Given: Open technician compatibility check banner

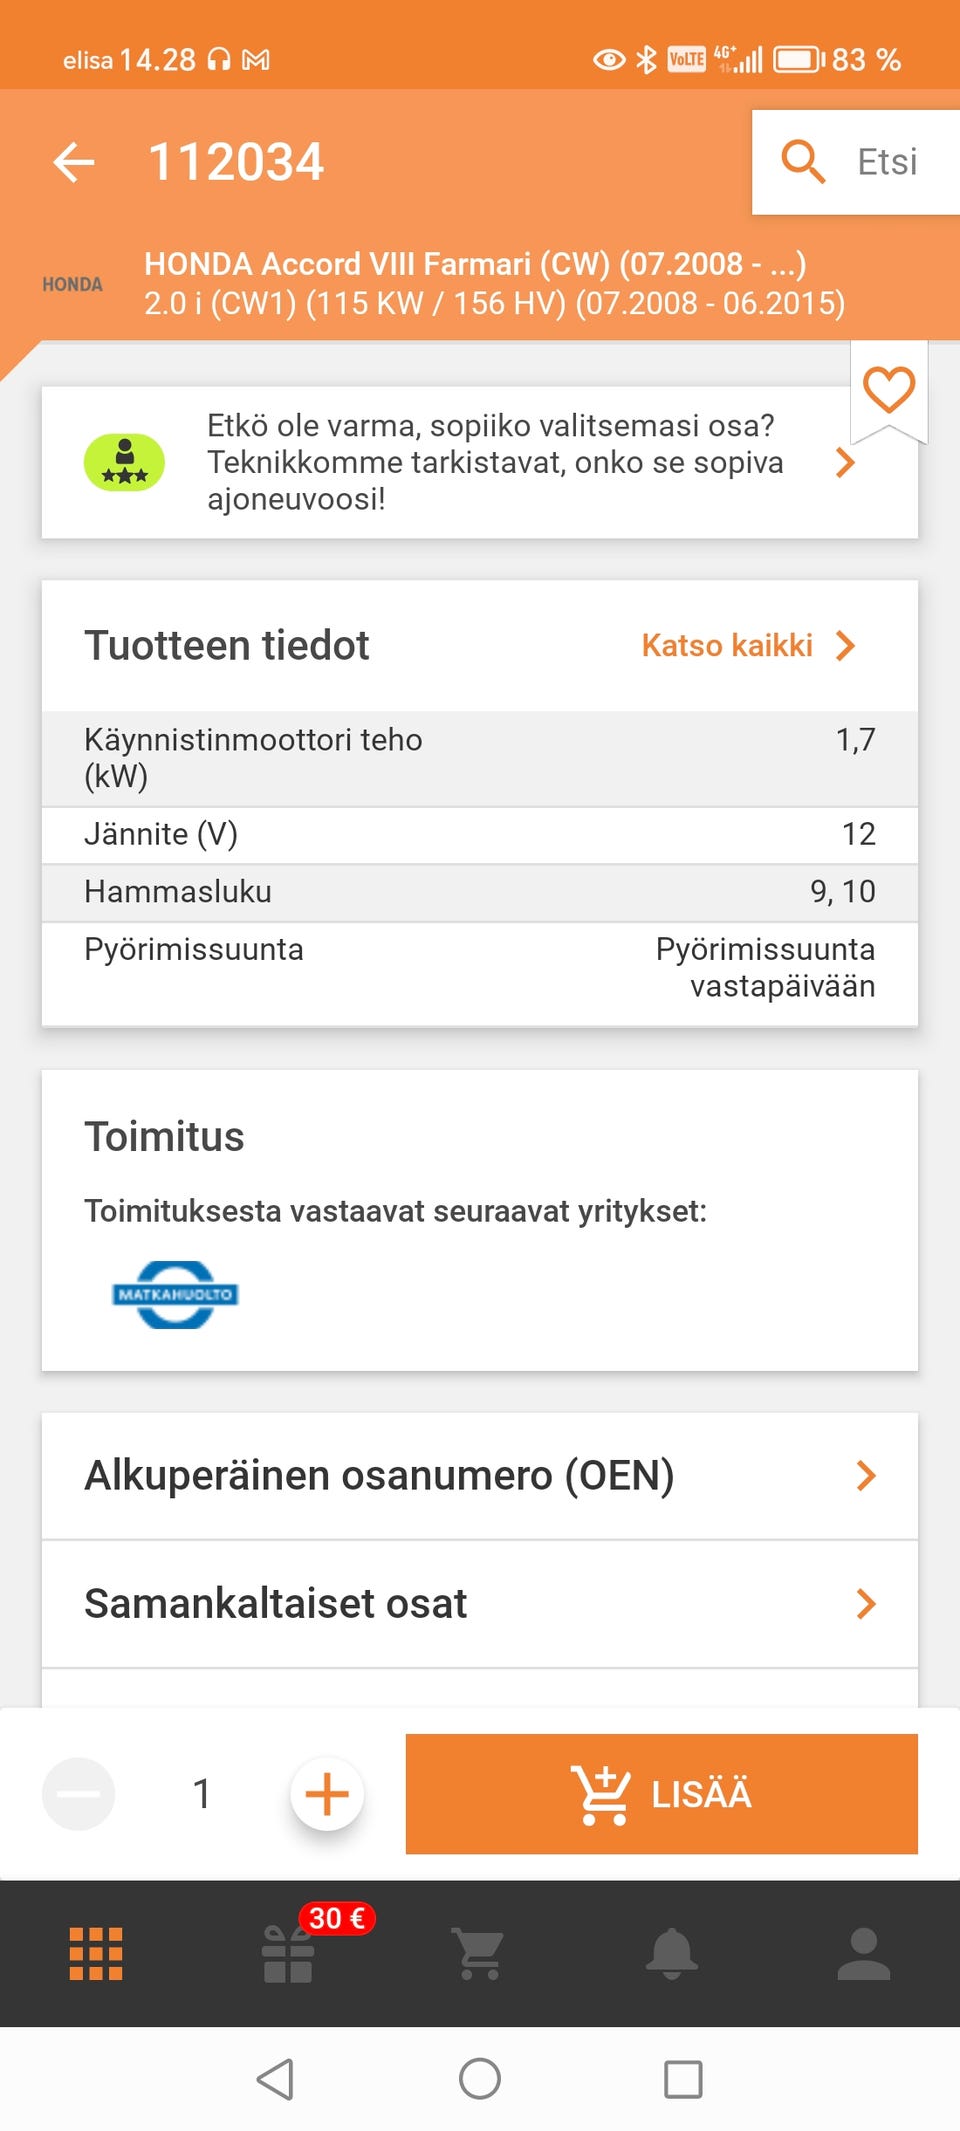Looking at the screenshot, I should click(480, 462).
